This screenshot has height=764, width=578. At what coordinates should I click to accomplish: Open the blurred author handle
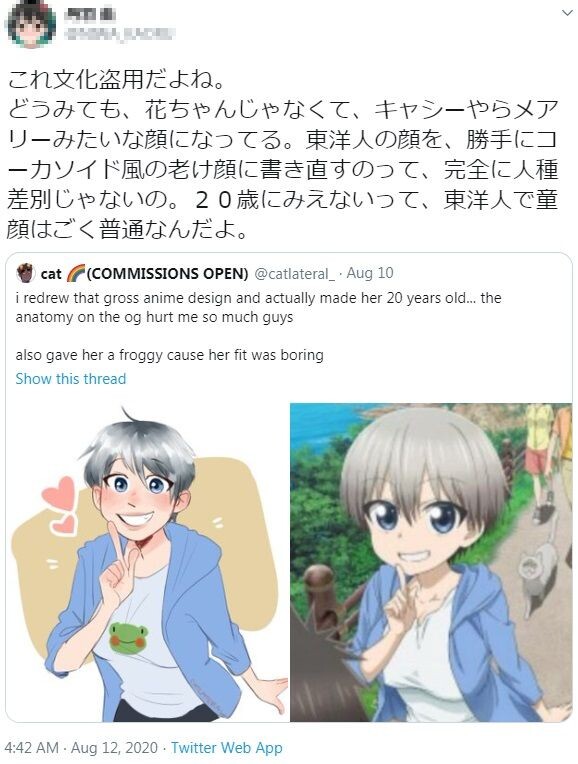pyautogui.click(x=120, y=34)
